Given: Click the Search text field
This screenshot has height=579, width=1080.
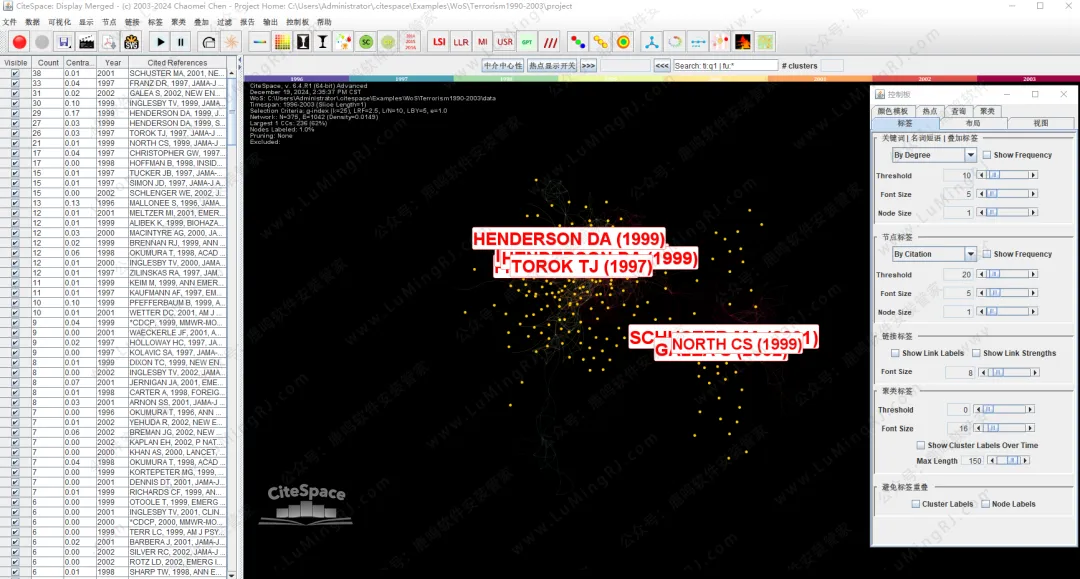Looking at the screenshot, I should click(725, 66).
